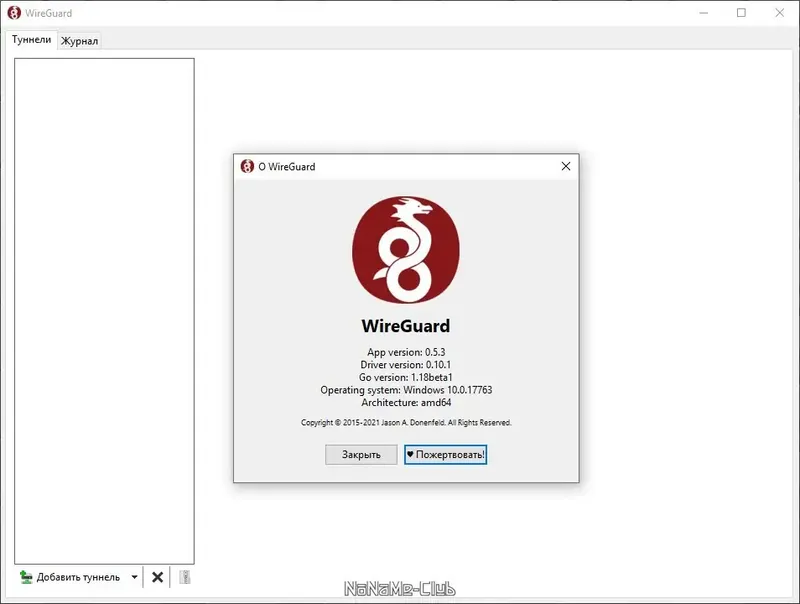Image resolution: width=800 pixels, height=604 pixels.
Task: Click the bold WireGuard heading in the About dialog
Action: 406,326
